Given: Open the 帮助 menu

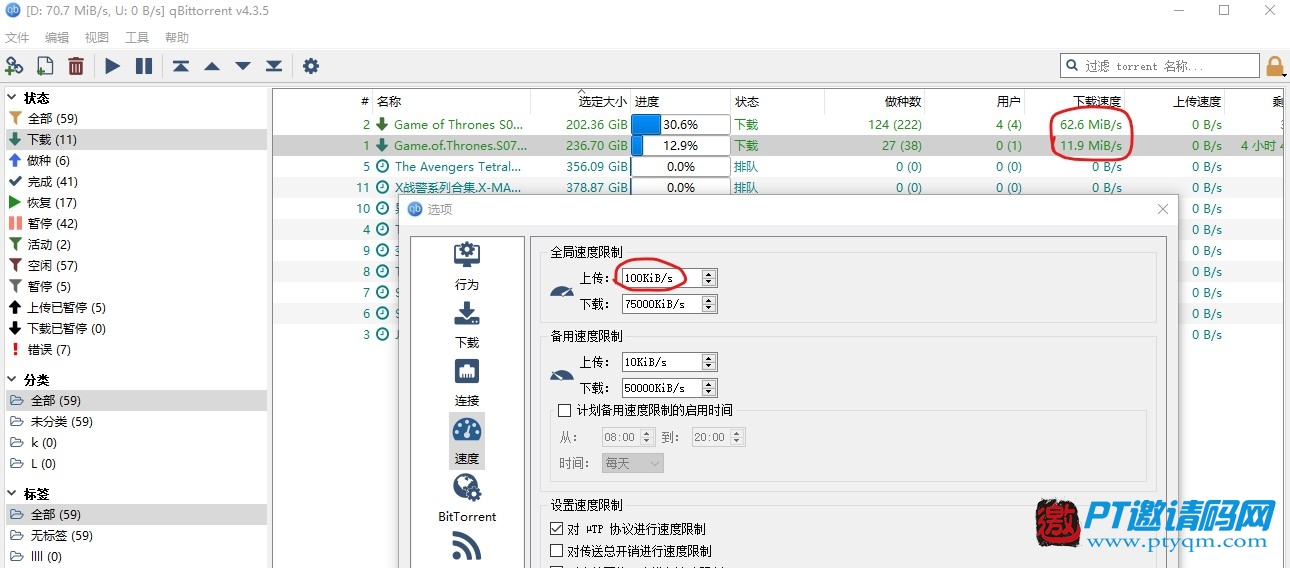Looking at the screenshot, I should tap(177, 38).
